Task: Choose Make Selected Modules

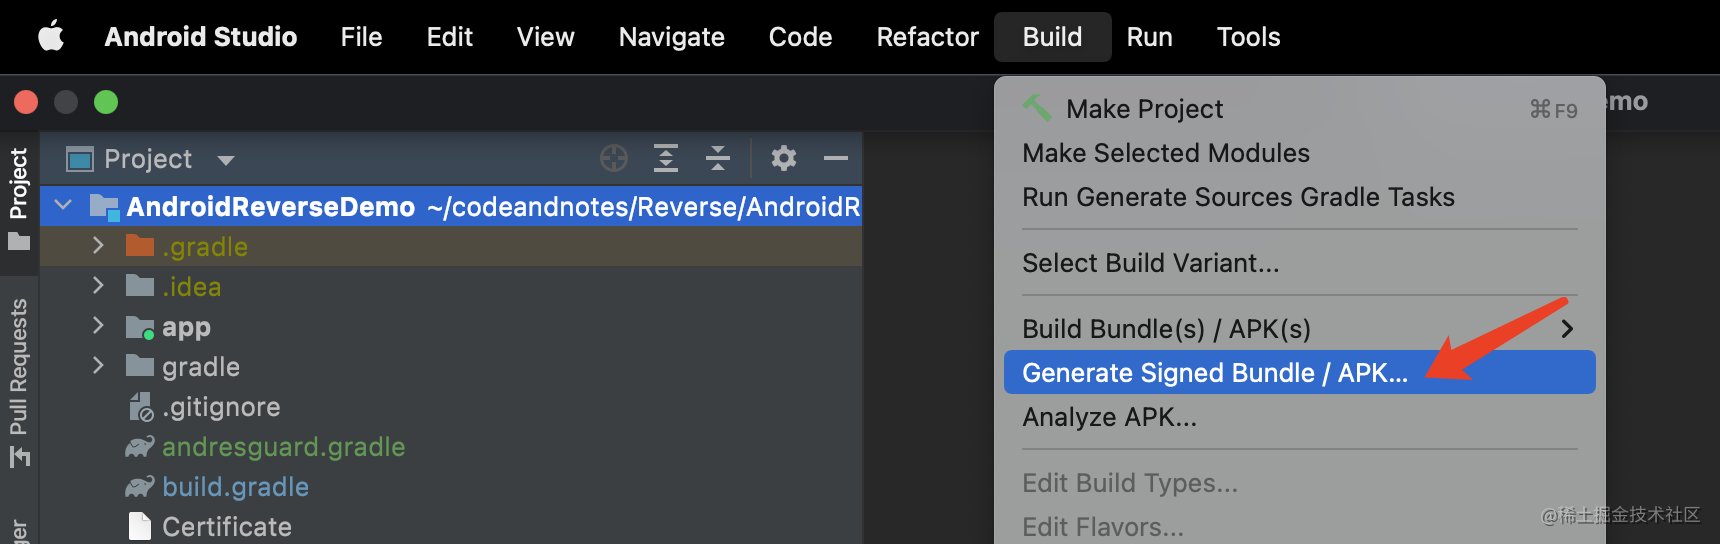Action: click(x=1299, y=153)
